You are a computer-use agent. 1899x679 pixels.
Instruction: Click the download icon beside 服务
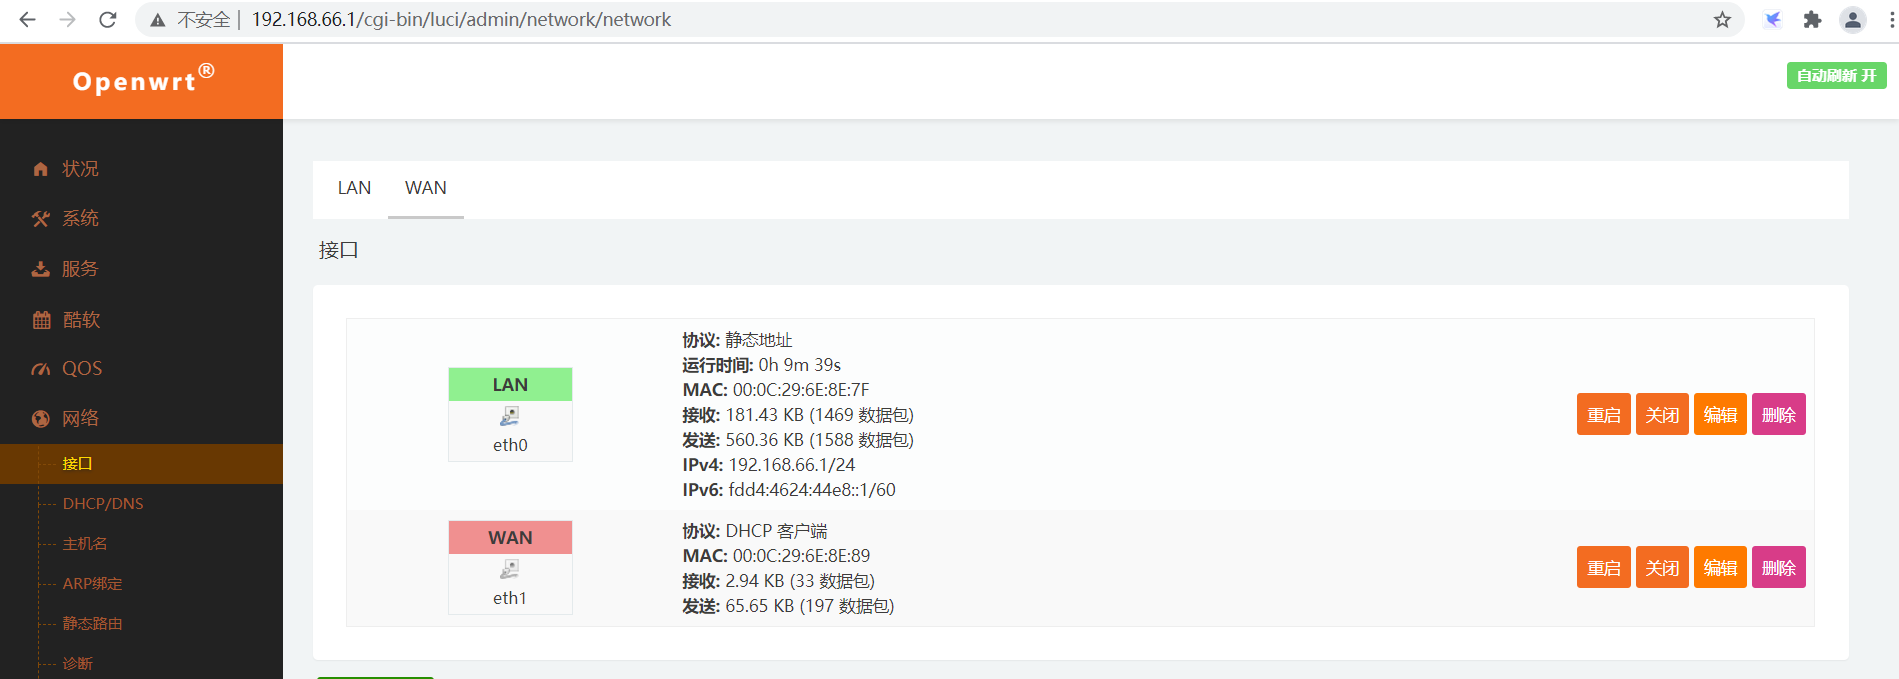coord(41,269)
